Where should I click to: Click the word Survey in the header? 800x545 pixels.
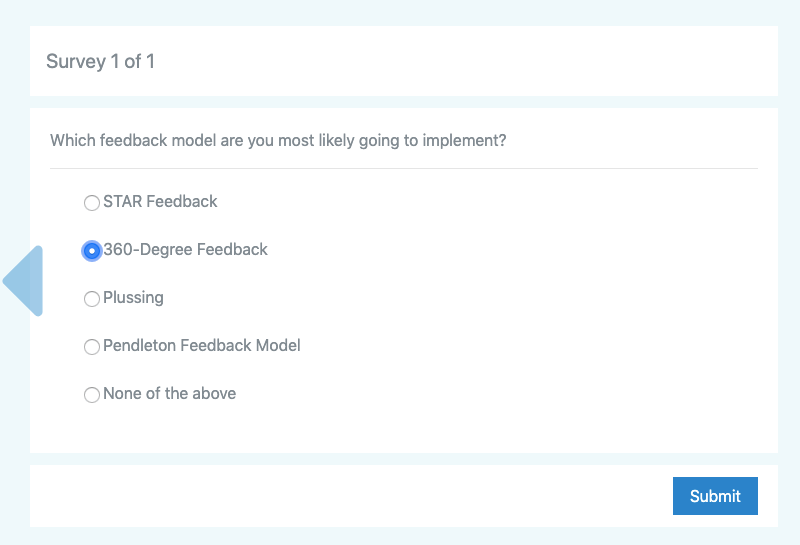click(x=76, y=62)
